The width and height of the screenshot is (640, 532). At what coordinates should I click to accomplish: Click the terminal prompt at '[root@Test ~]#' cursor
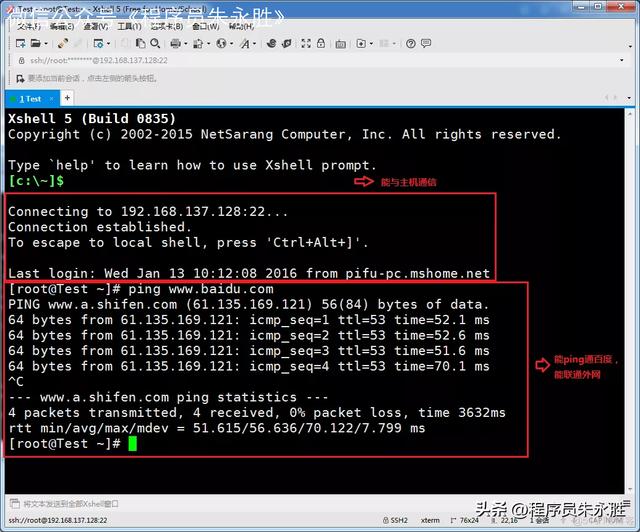[132, 444]
